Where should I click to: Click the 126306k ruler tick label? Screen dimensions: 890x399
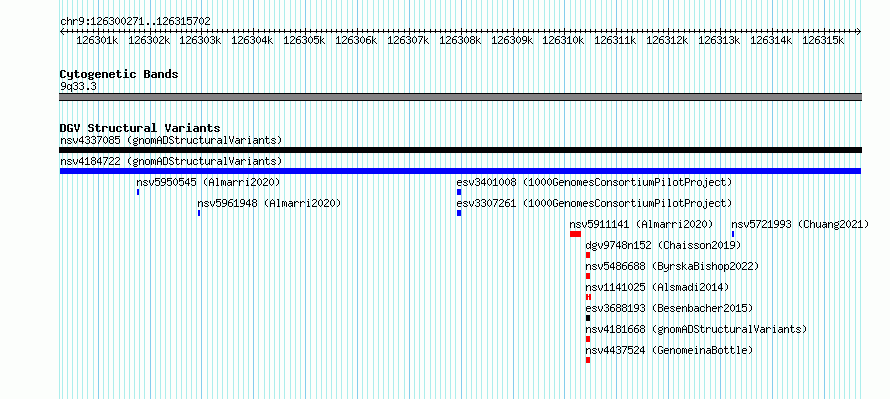point(356,40)
